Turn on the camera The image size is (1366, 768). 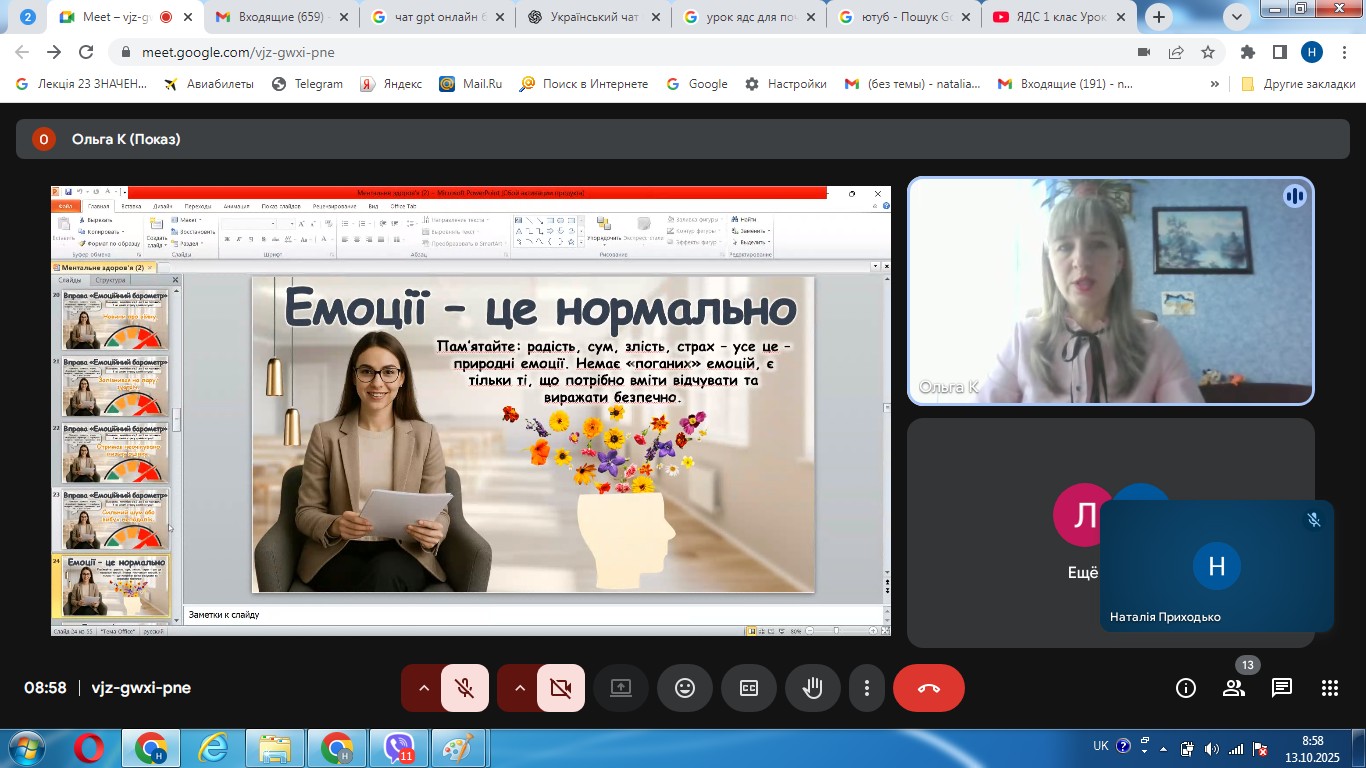point(560,688)
